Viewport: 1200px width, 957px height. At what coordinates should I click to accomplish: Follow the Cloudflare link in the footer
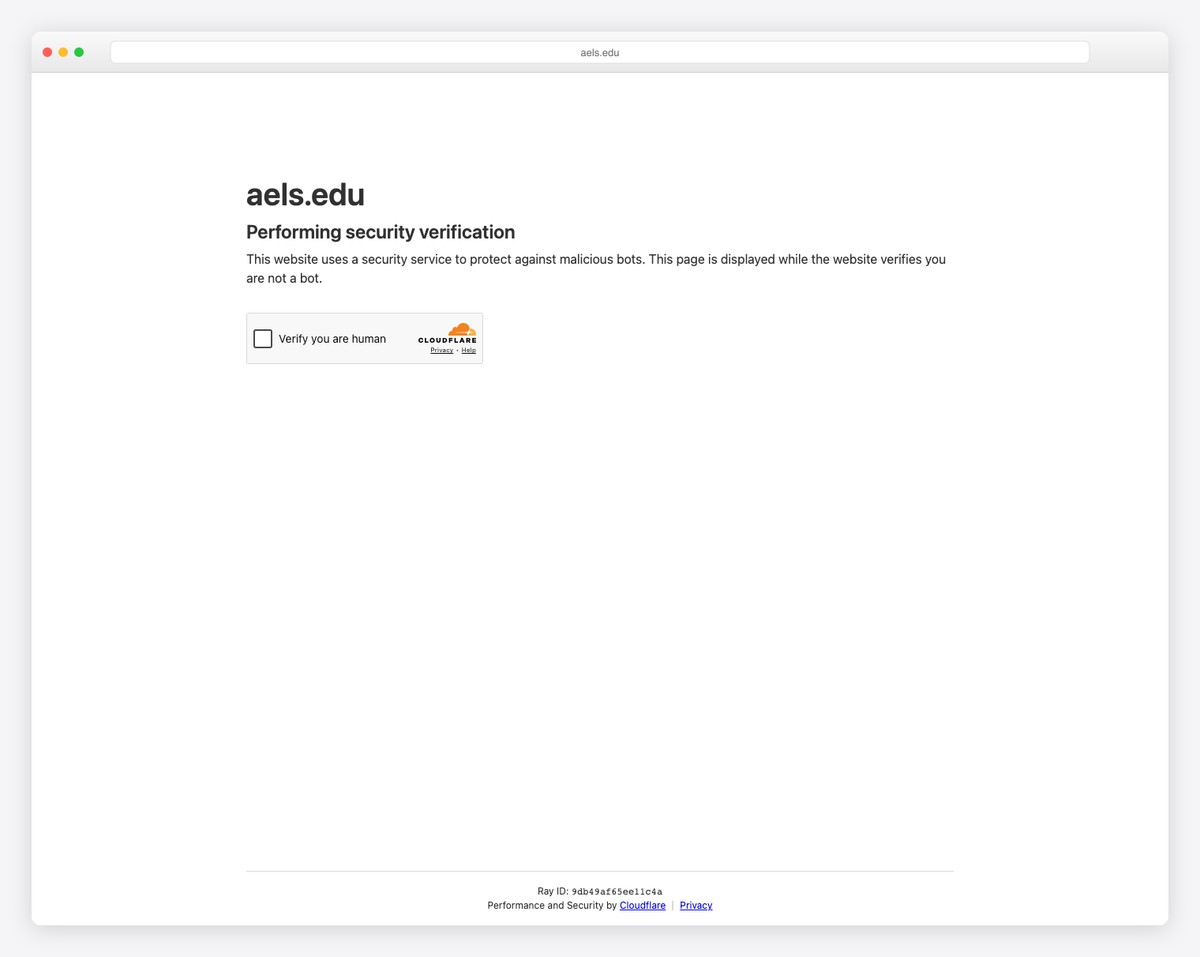coord(643,906)
